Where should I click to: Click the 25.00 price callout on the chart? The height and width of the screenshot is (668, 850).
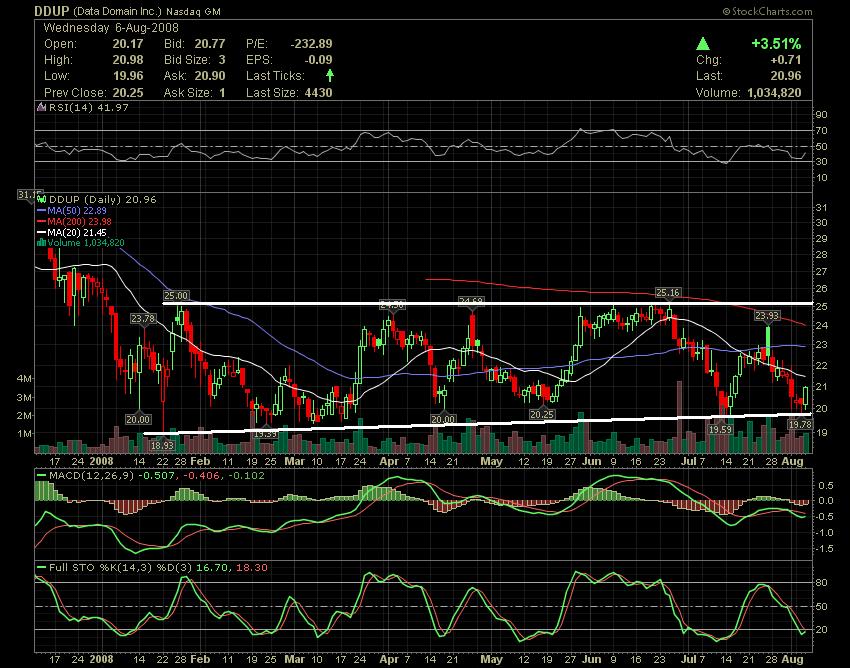176,296
